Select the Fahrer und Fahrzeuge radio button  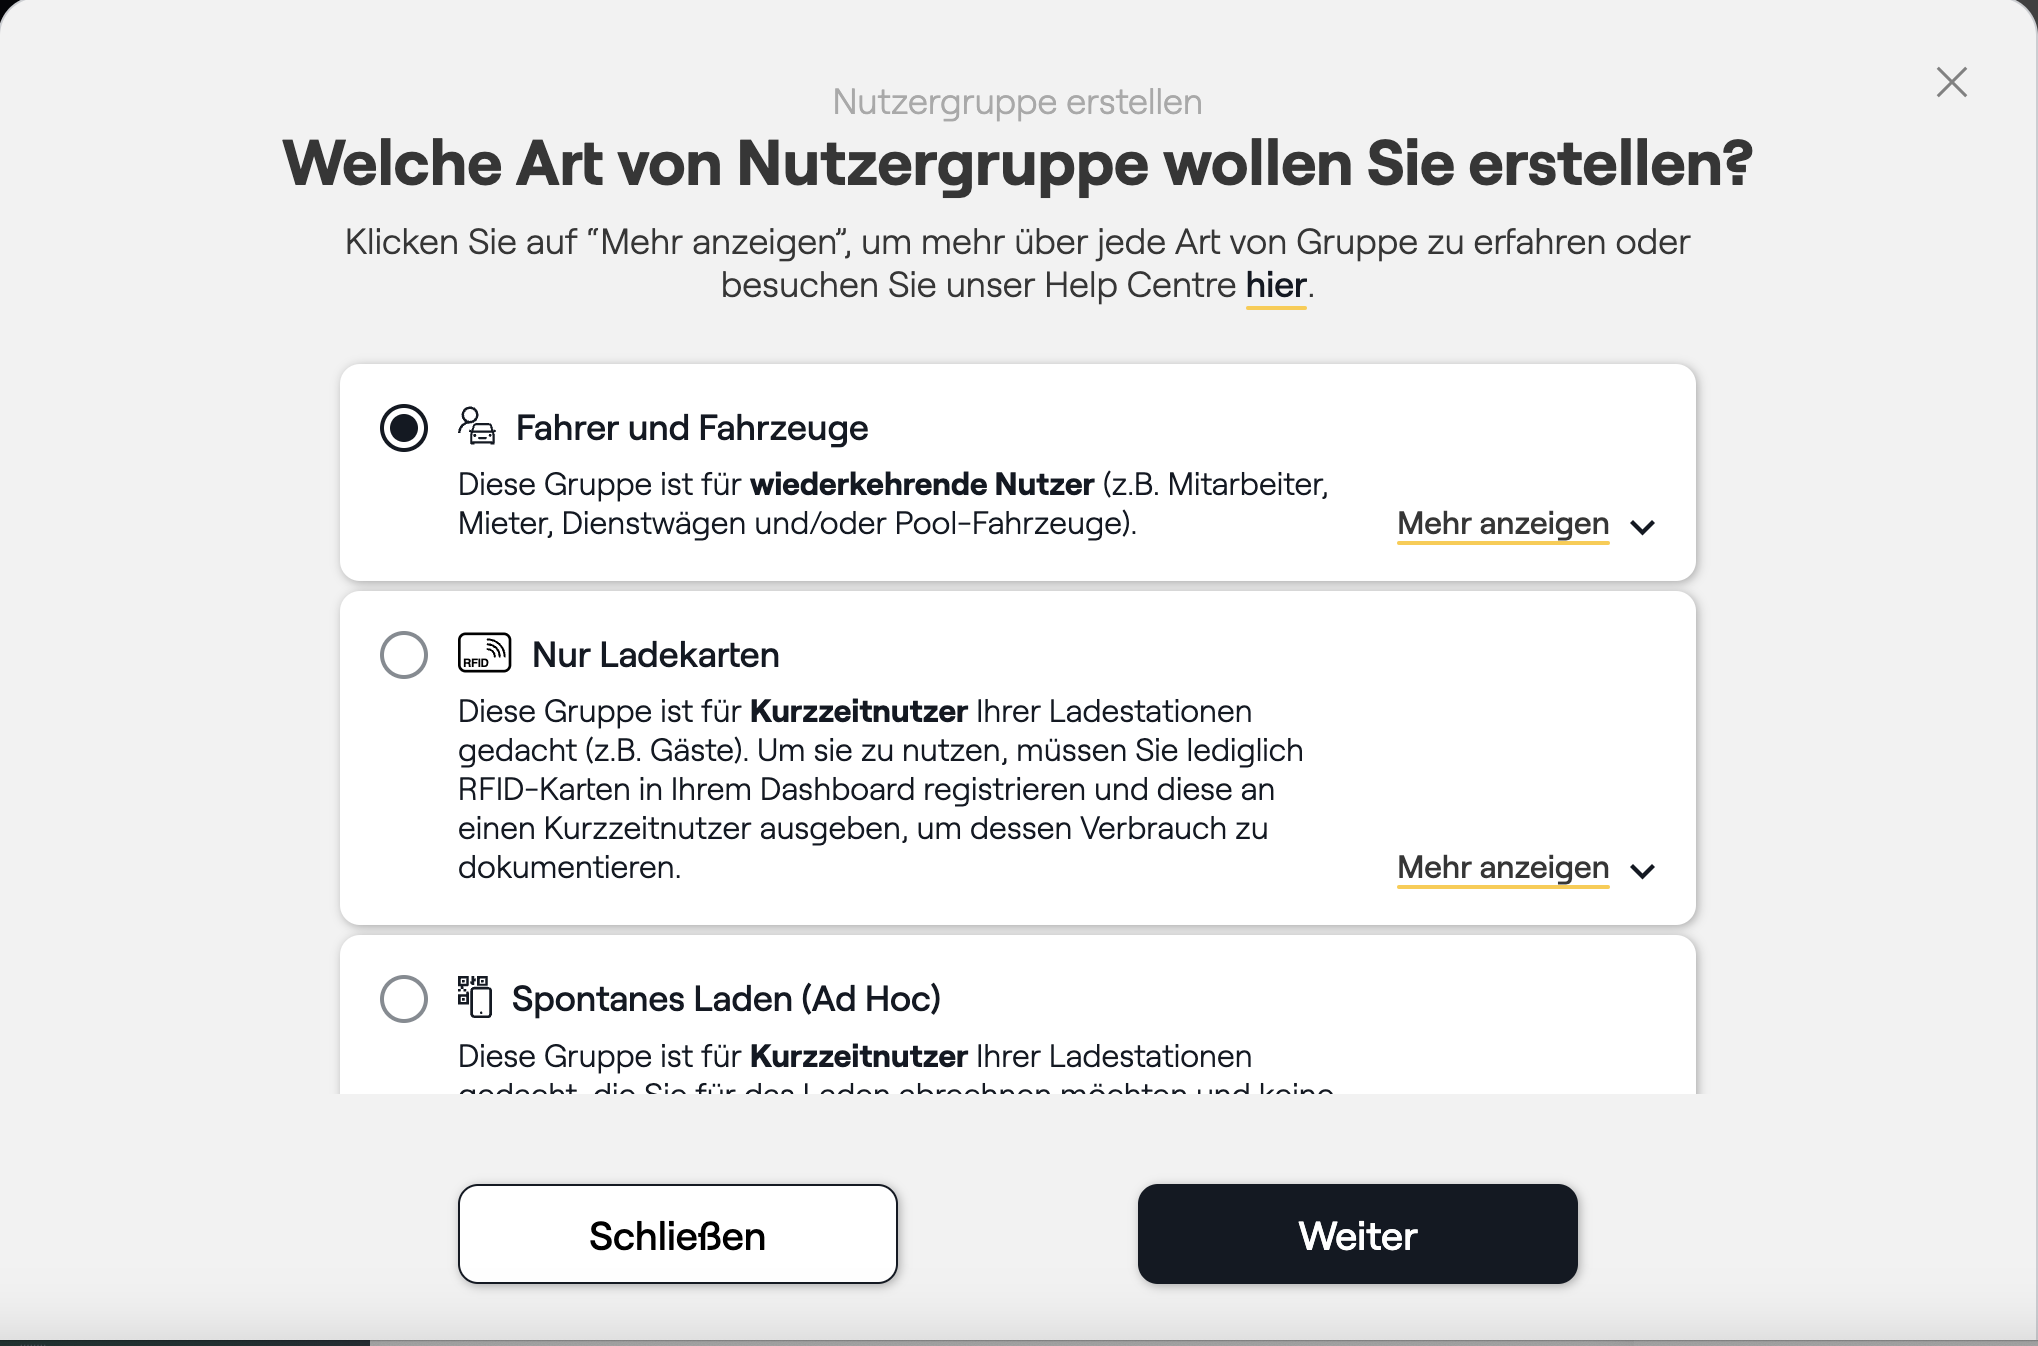tap(404, 428)
